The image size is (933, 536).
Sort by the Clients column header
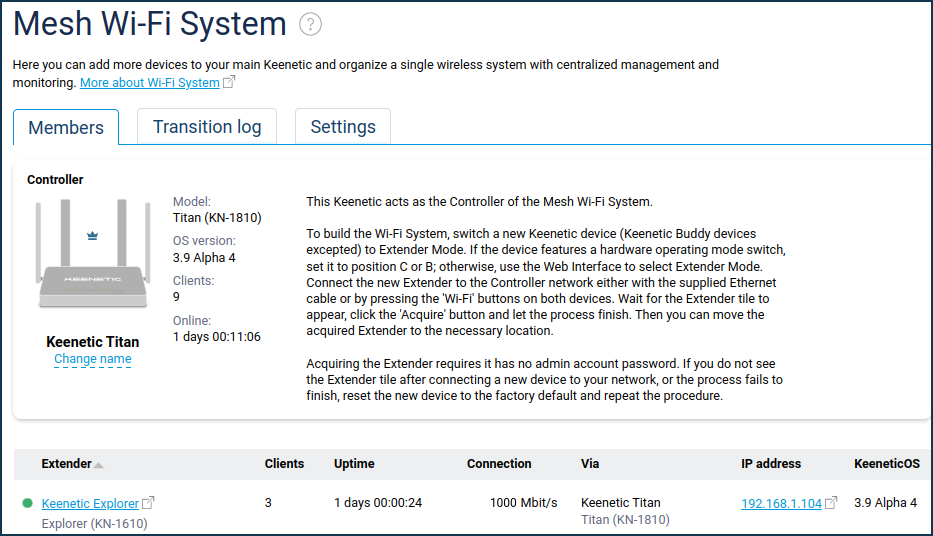click(284, 463)
